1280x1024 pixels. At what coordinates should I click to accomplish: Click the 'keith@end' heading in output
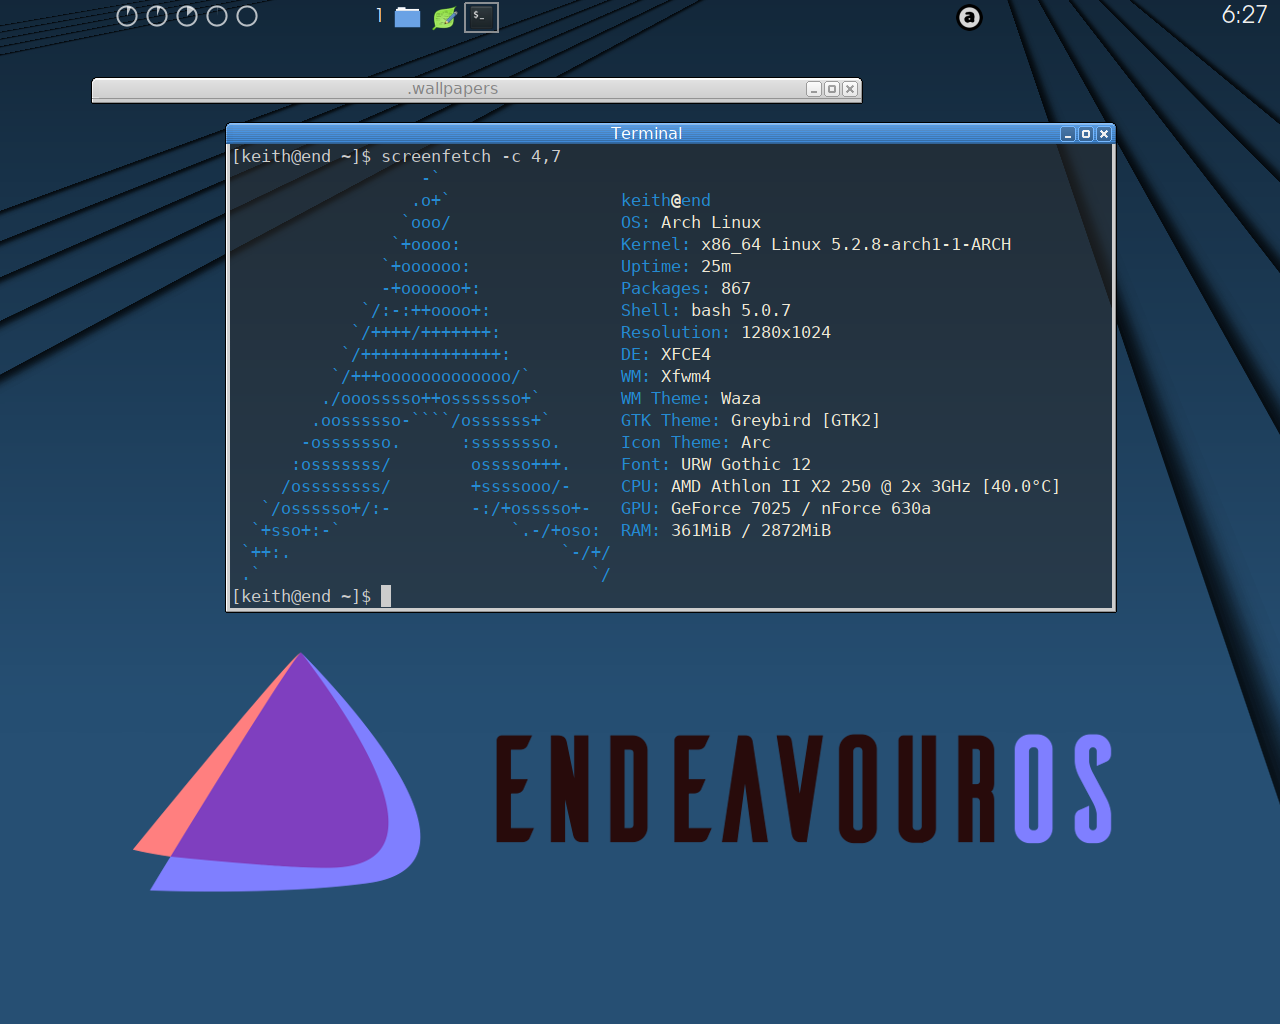point(666,200)
